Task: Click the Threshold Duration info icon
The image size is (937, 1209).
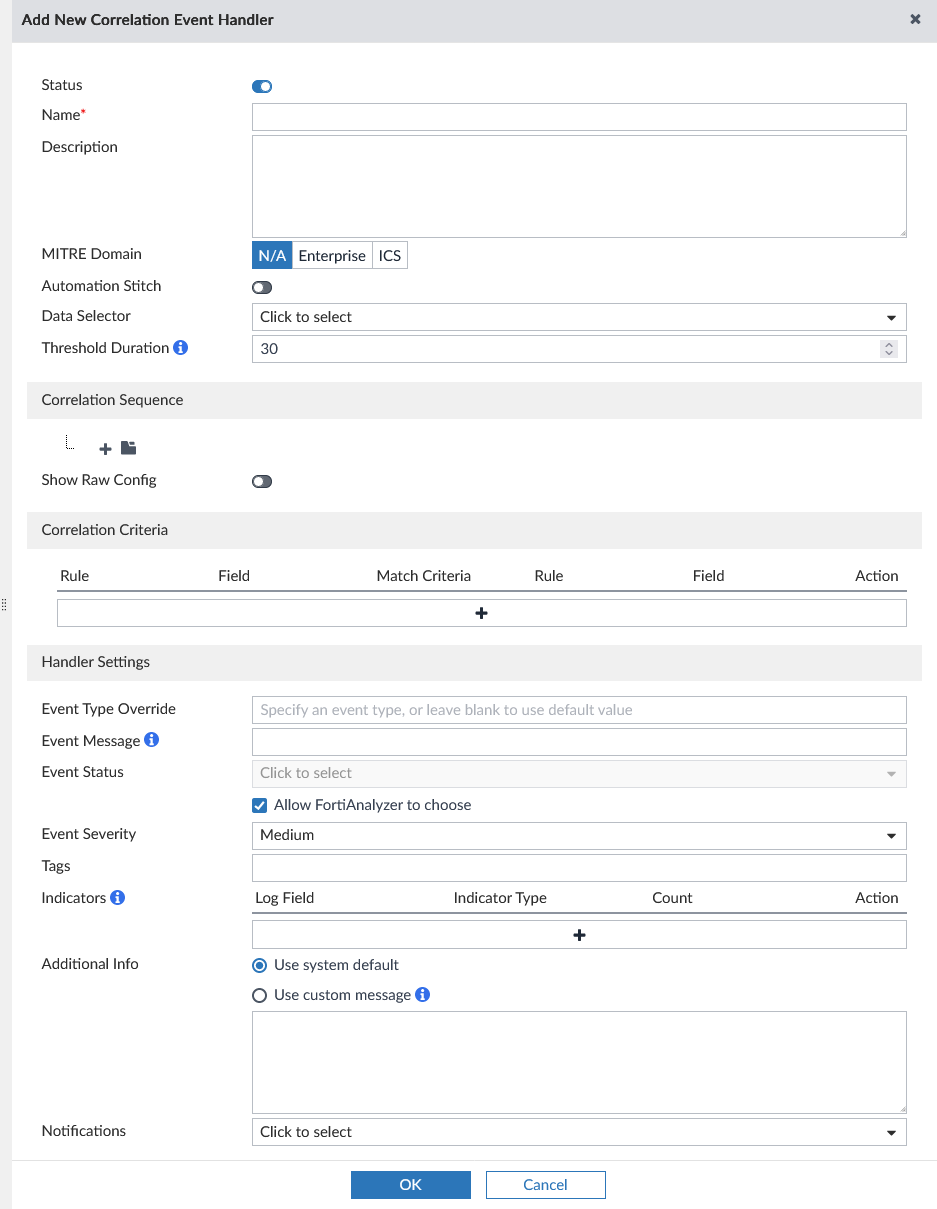Action: pyautogui.click(x=180, y=347)
